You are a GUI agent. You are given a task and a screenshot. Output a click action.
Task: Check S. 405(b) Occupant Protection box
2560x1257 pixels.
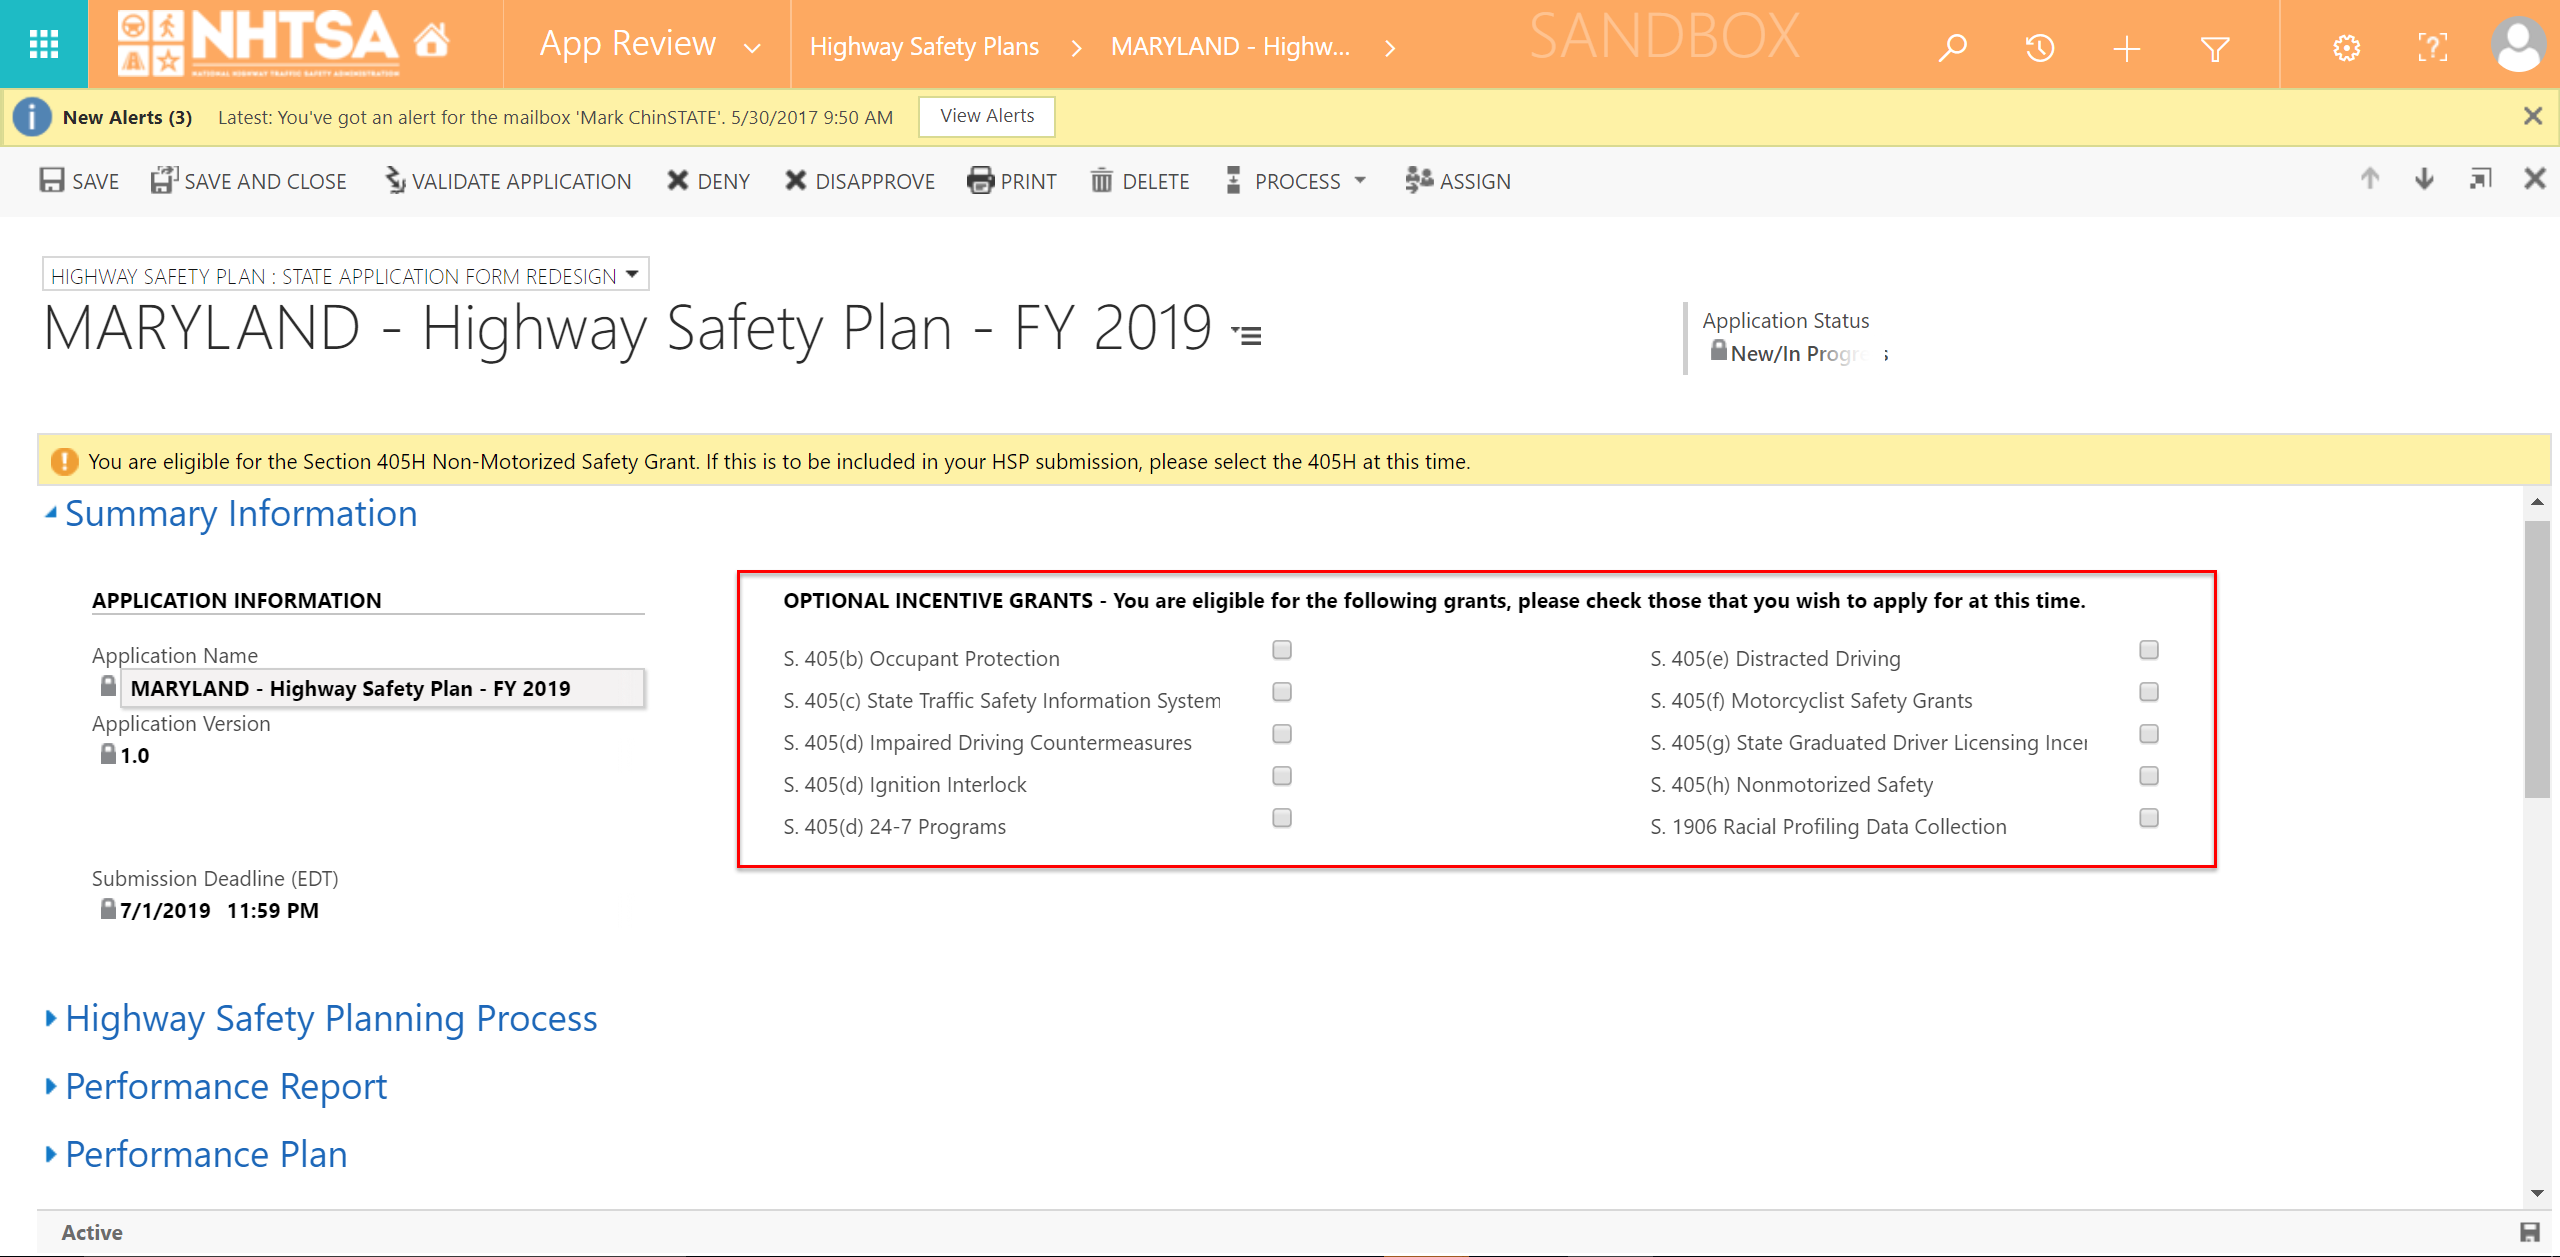pyautogui.click(x=1282, y=650)
